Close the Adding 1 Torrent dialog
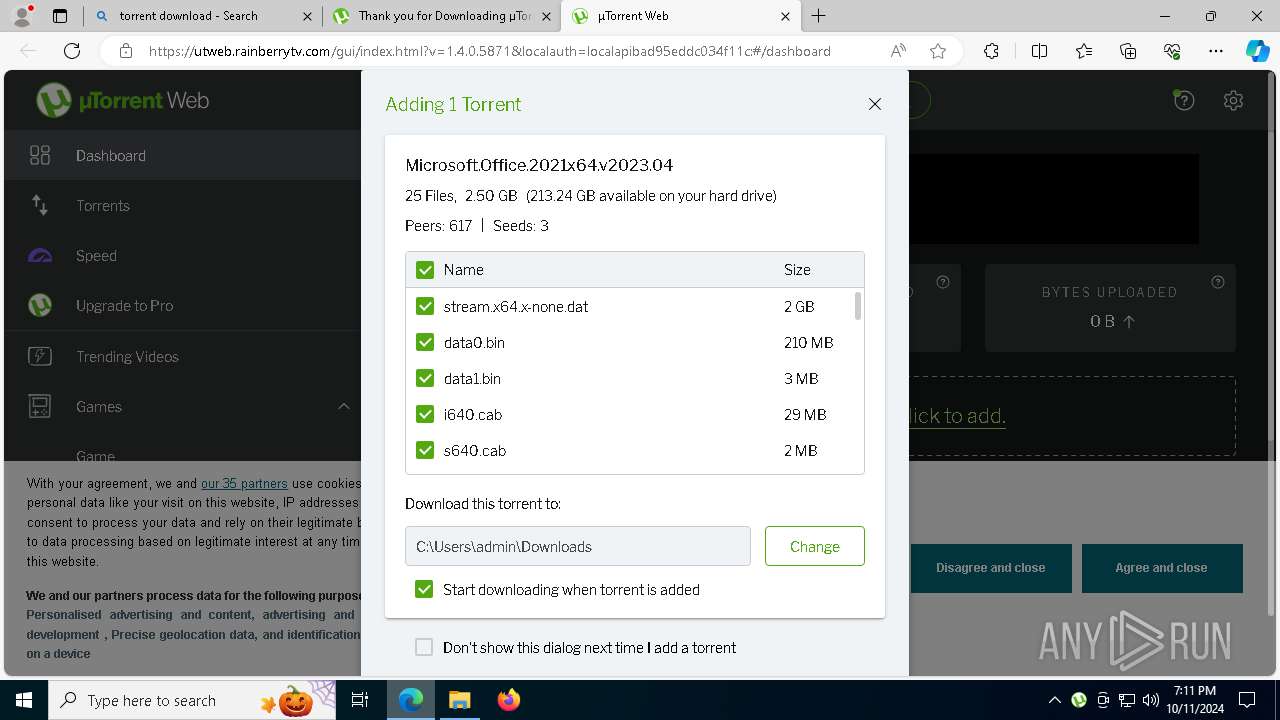1280x720 pixels. pyautogui.click(x=875, y=104)
